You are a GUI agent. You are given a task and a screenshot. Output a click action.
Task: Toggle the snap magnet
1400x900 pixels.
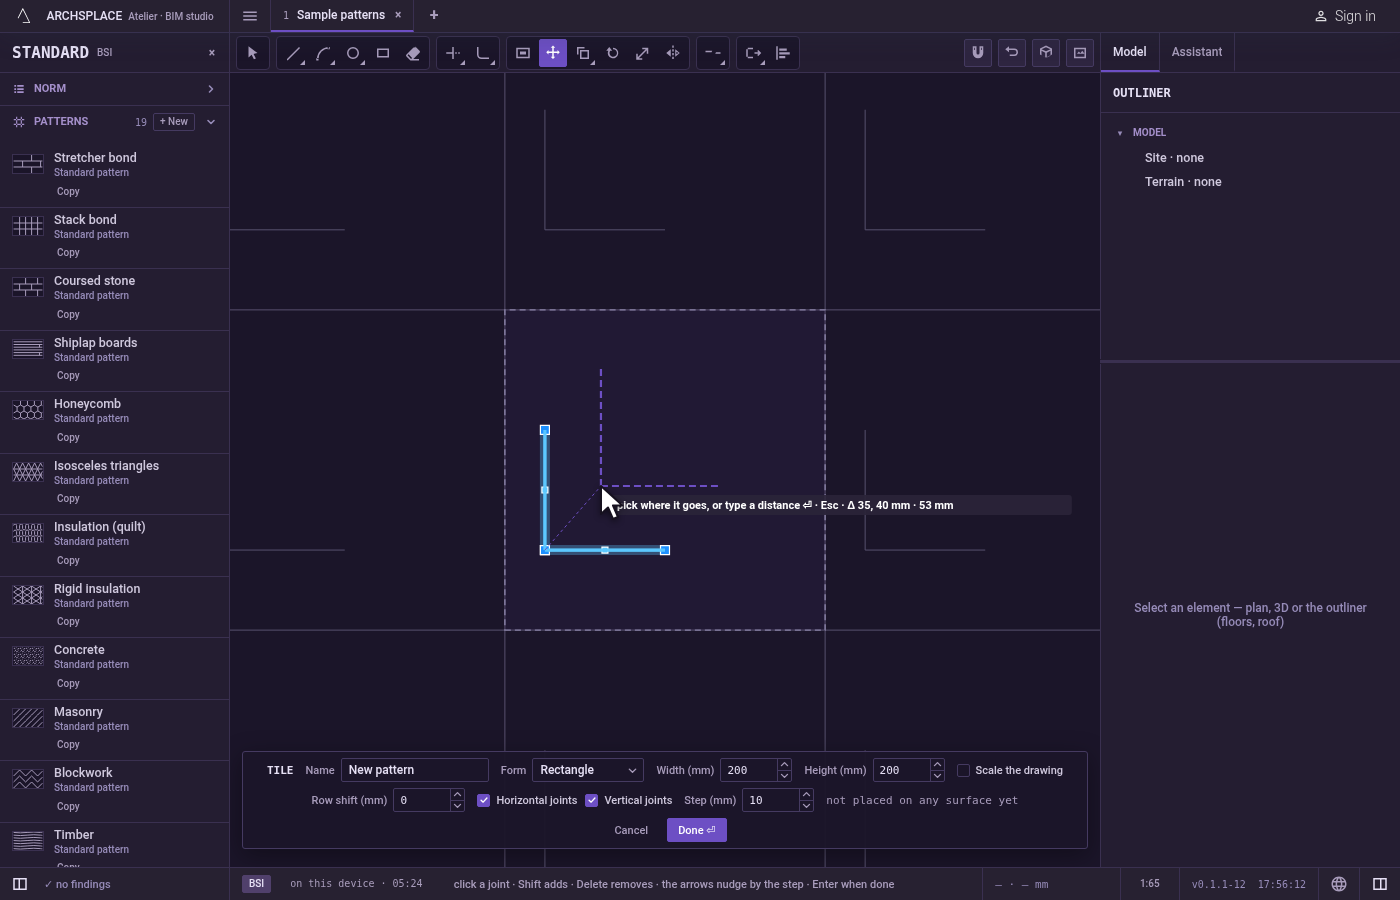(x=978, y=53)
